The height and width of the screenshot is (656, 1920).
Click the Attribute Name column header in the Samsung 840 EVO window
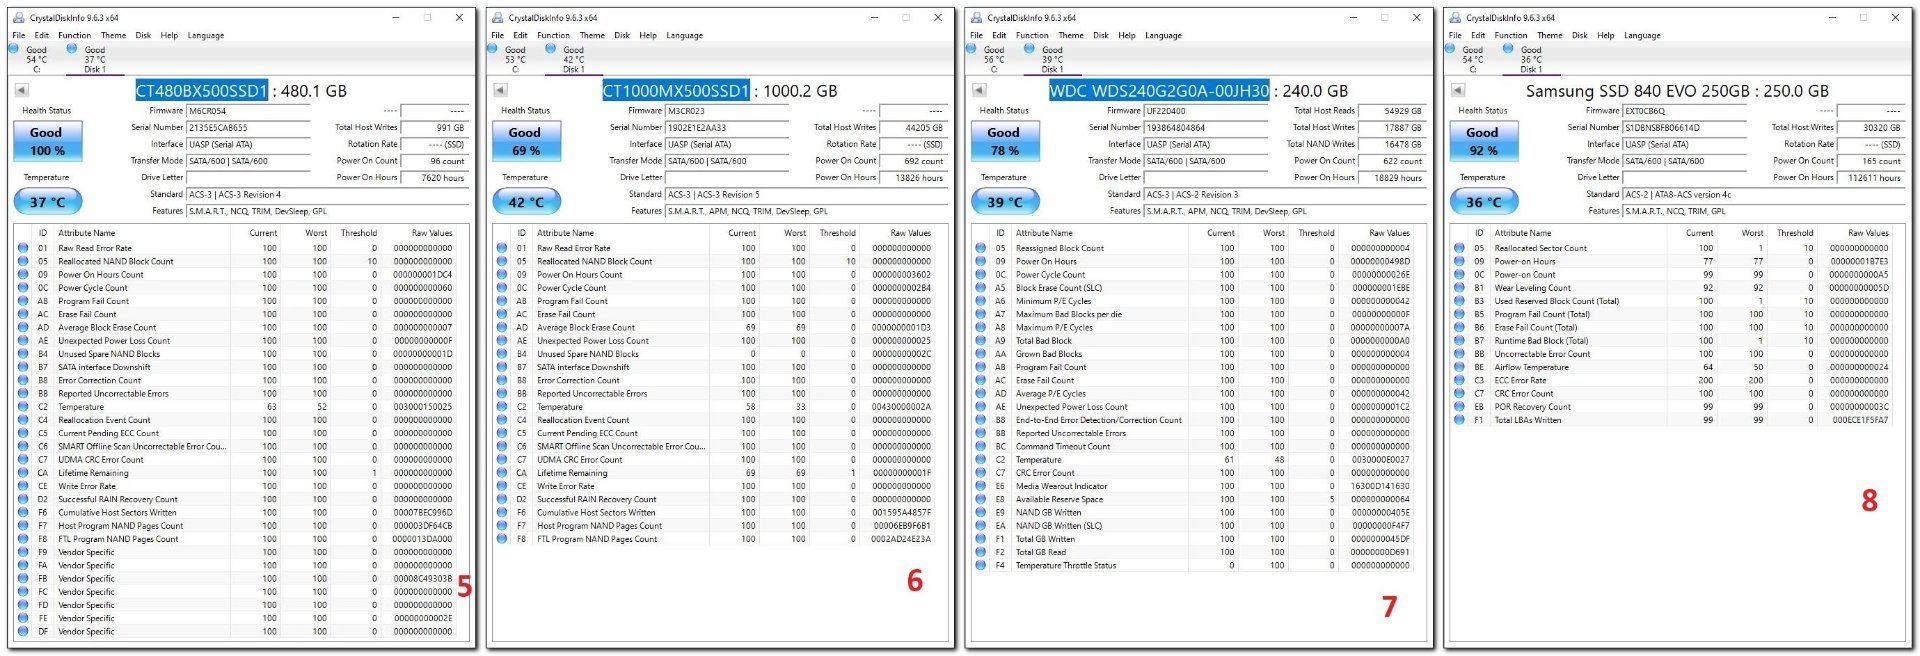1523,233
